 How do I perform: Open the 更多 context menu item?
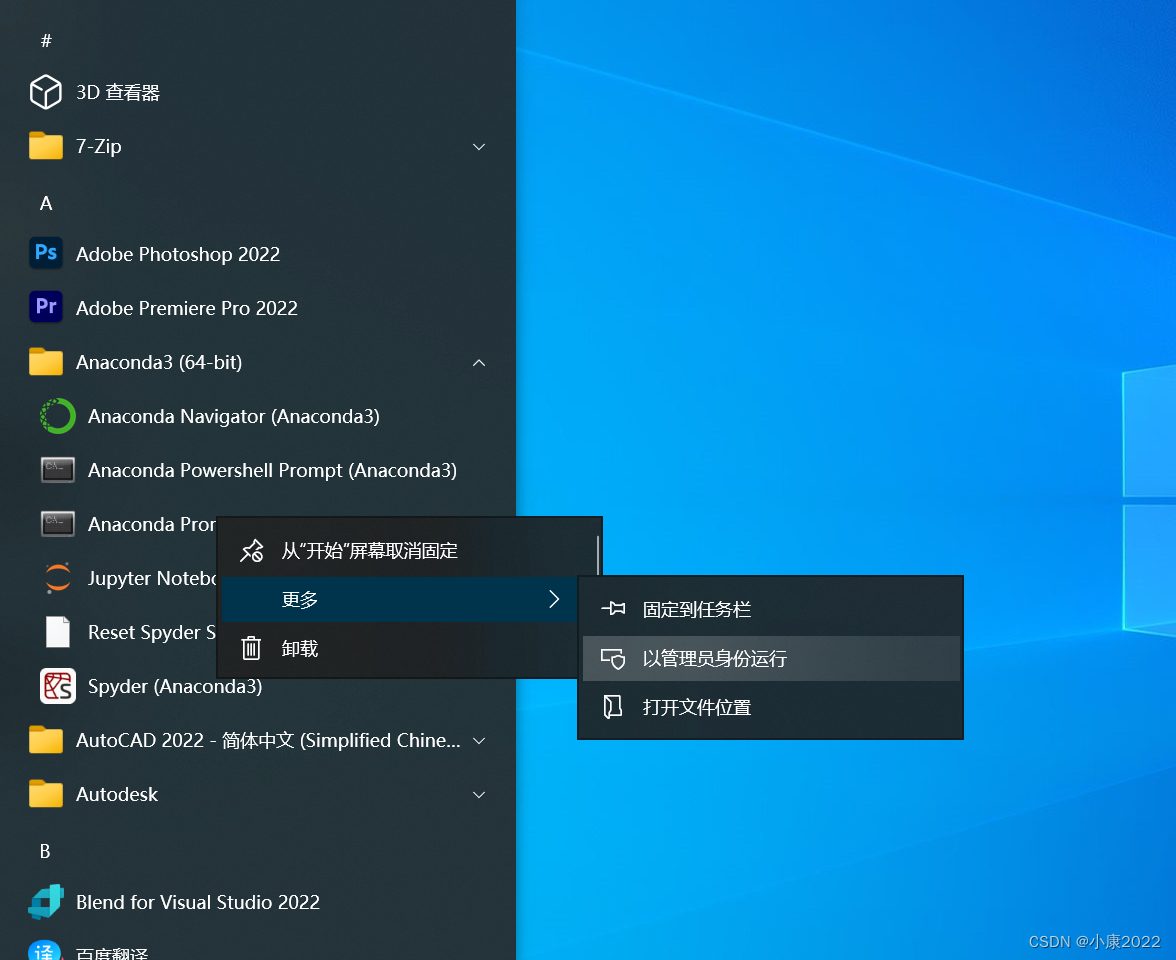pyautogui.click(x=399, y=599)
